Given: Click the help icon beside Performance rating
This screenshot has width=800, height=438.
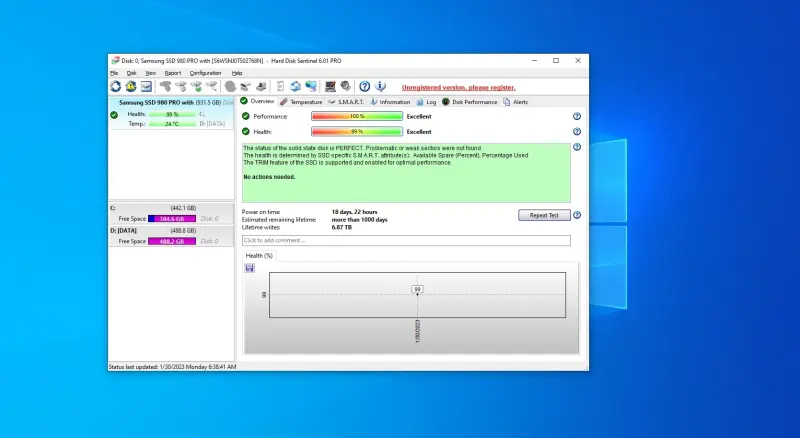Looking at the screenshot, I should click(576, 116).
